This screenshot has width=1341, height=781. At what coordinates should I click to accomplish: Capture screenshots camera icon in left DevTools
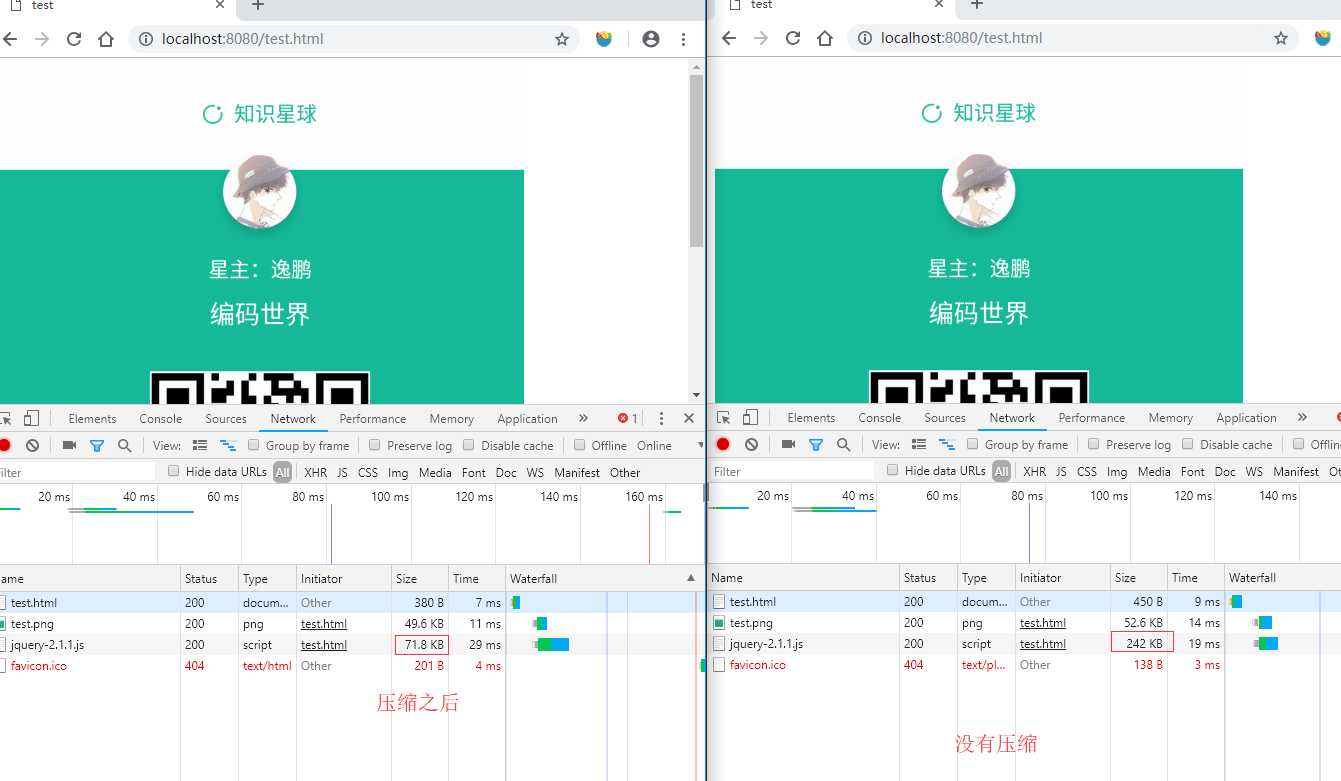coord(69,445)
